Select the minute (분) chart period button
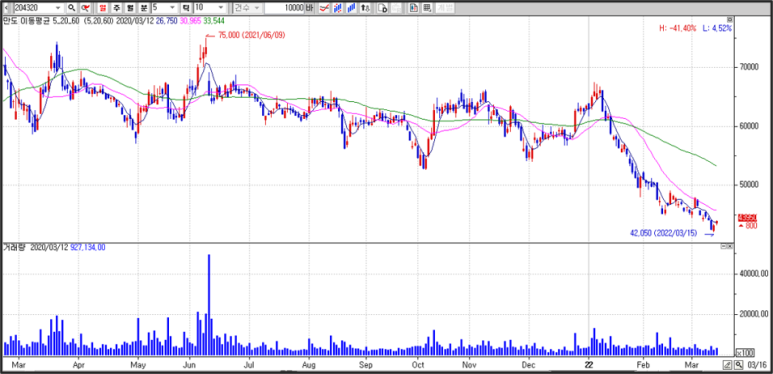 click(x=143, y=8)
